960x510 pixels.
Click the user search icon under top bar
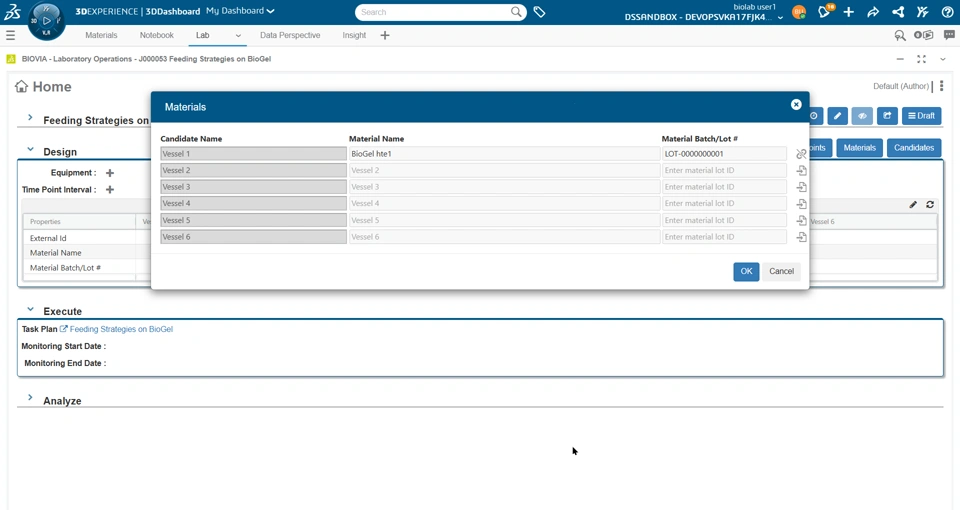point(900,36)
